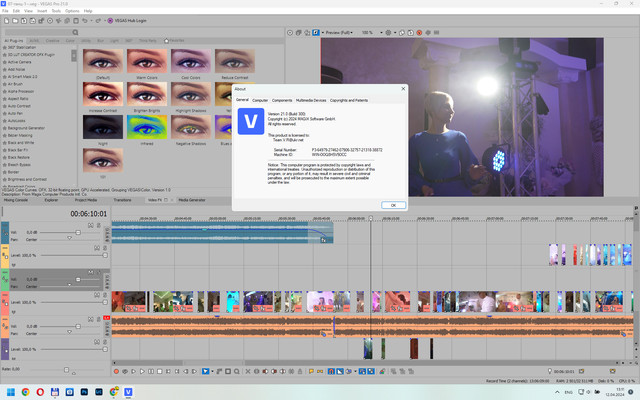
Task: Toggle Enable Snapping magnet icon
Action: [331, 371]
